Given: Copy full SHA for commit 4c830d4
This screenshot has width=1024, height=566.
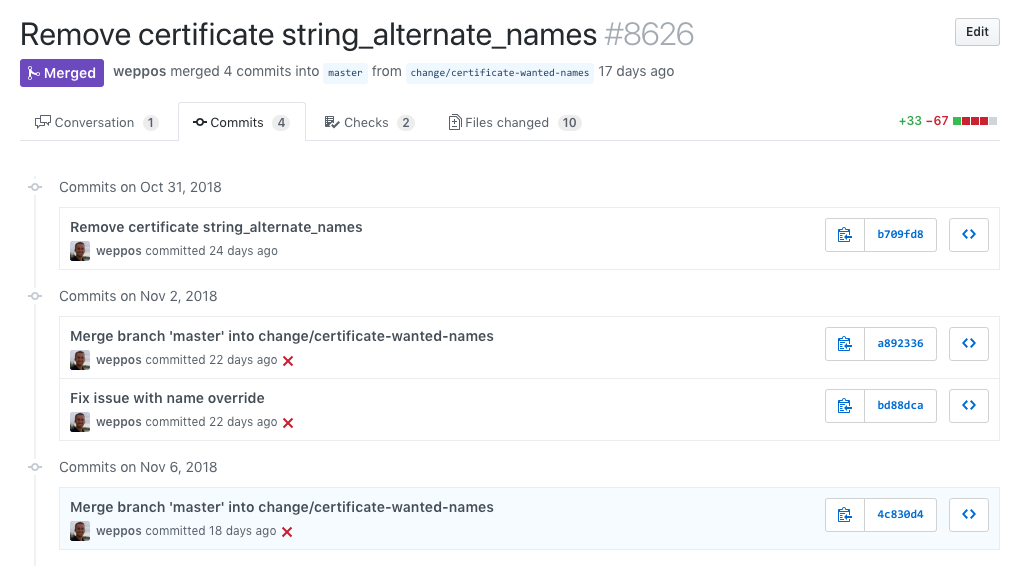Looking at the screenshot, I should pyautogui.click(x=844, y=514).
